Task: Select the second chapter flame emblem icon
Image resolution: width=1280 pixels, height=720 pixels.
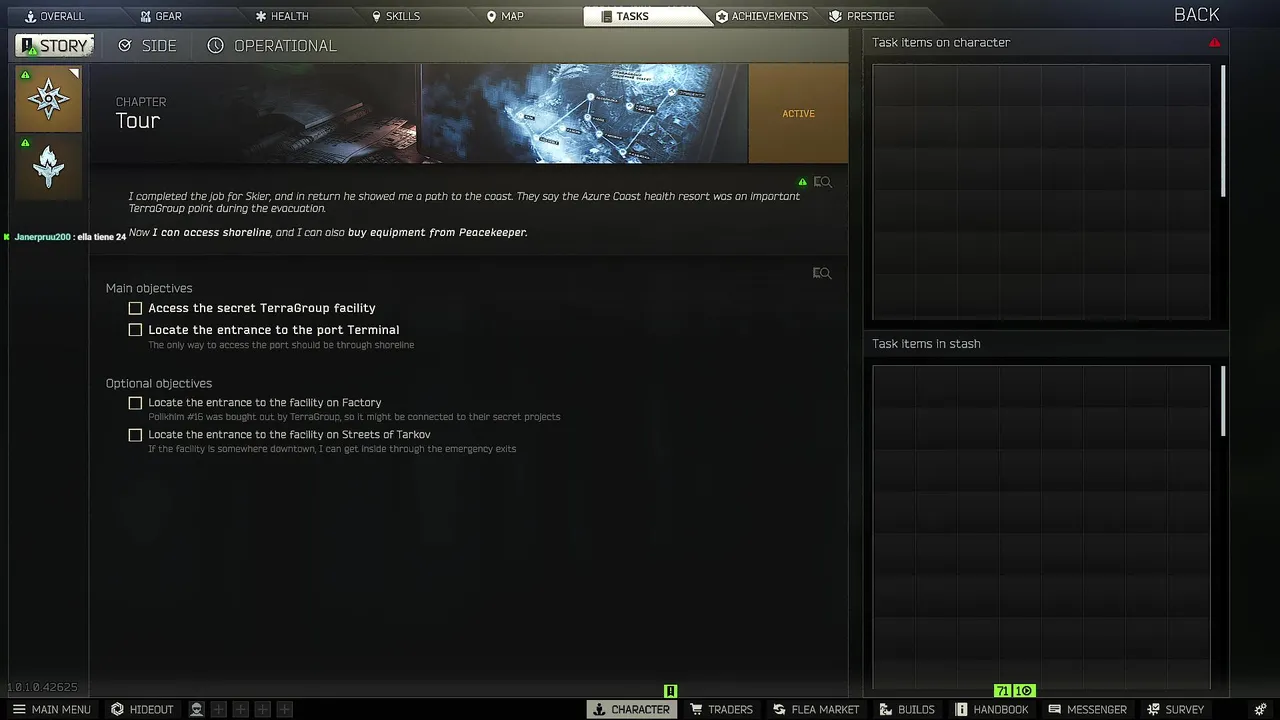Action: [48, 167]
